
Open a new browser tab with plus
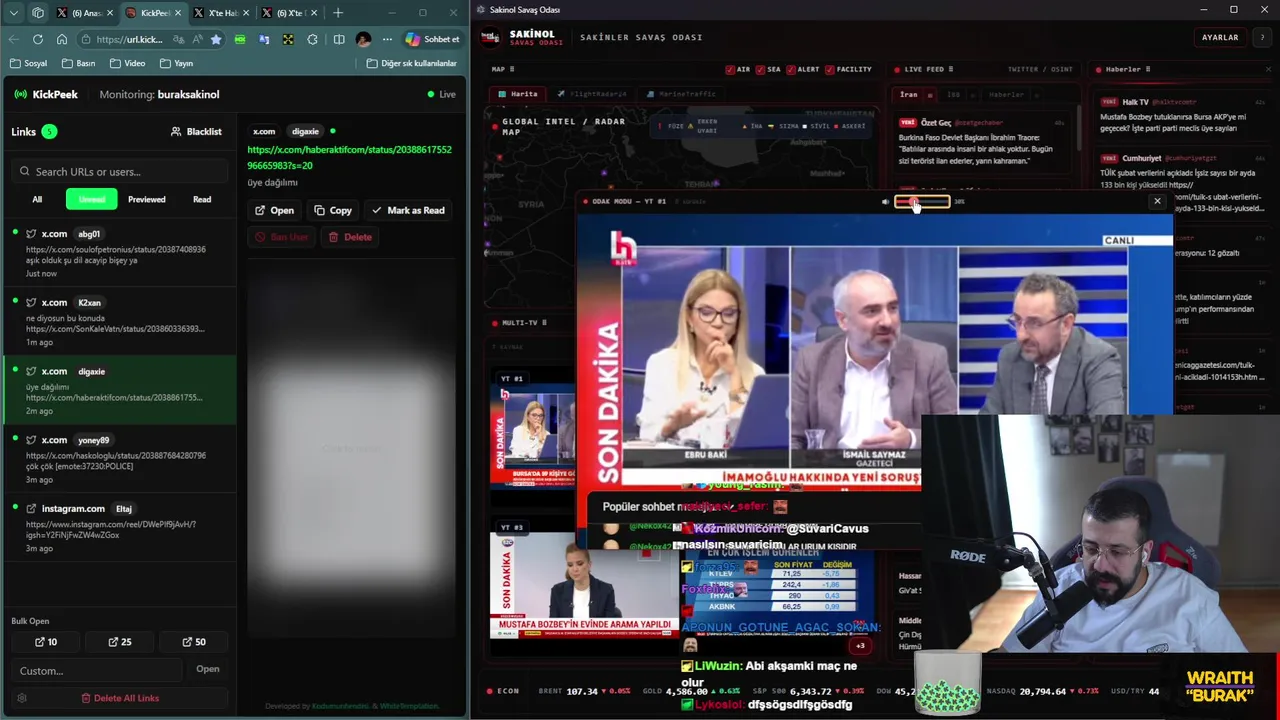338,13
